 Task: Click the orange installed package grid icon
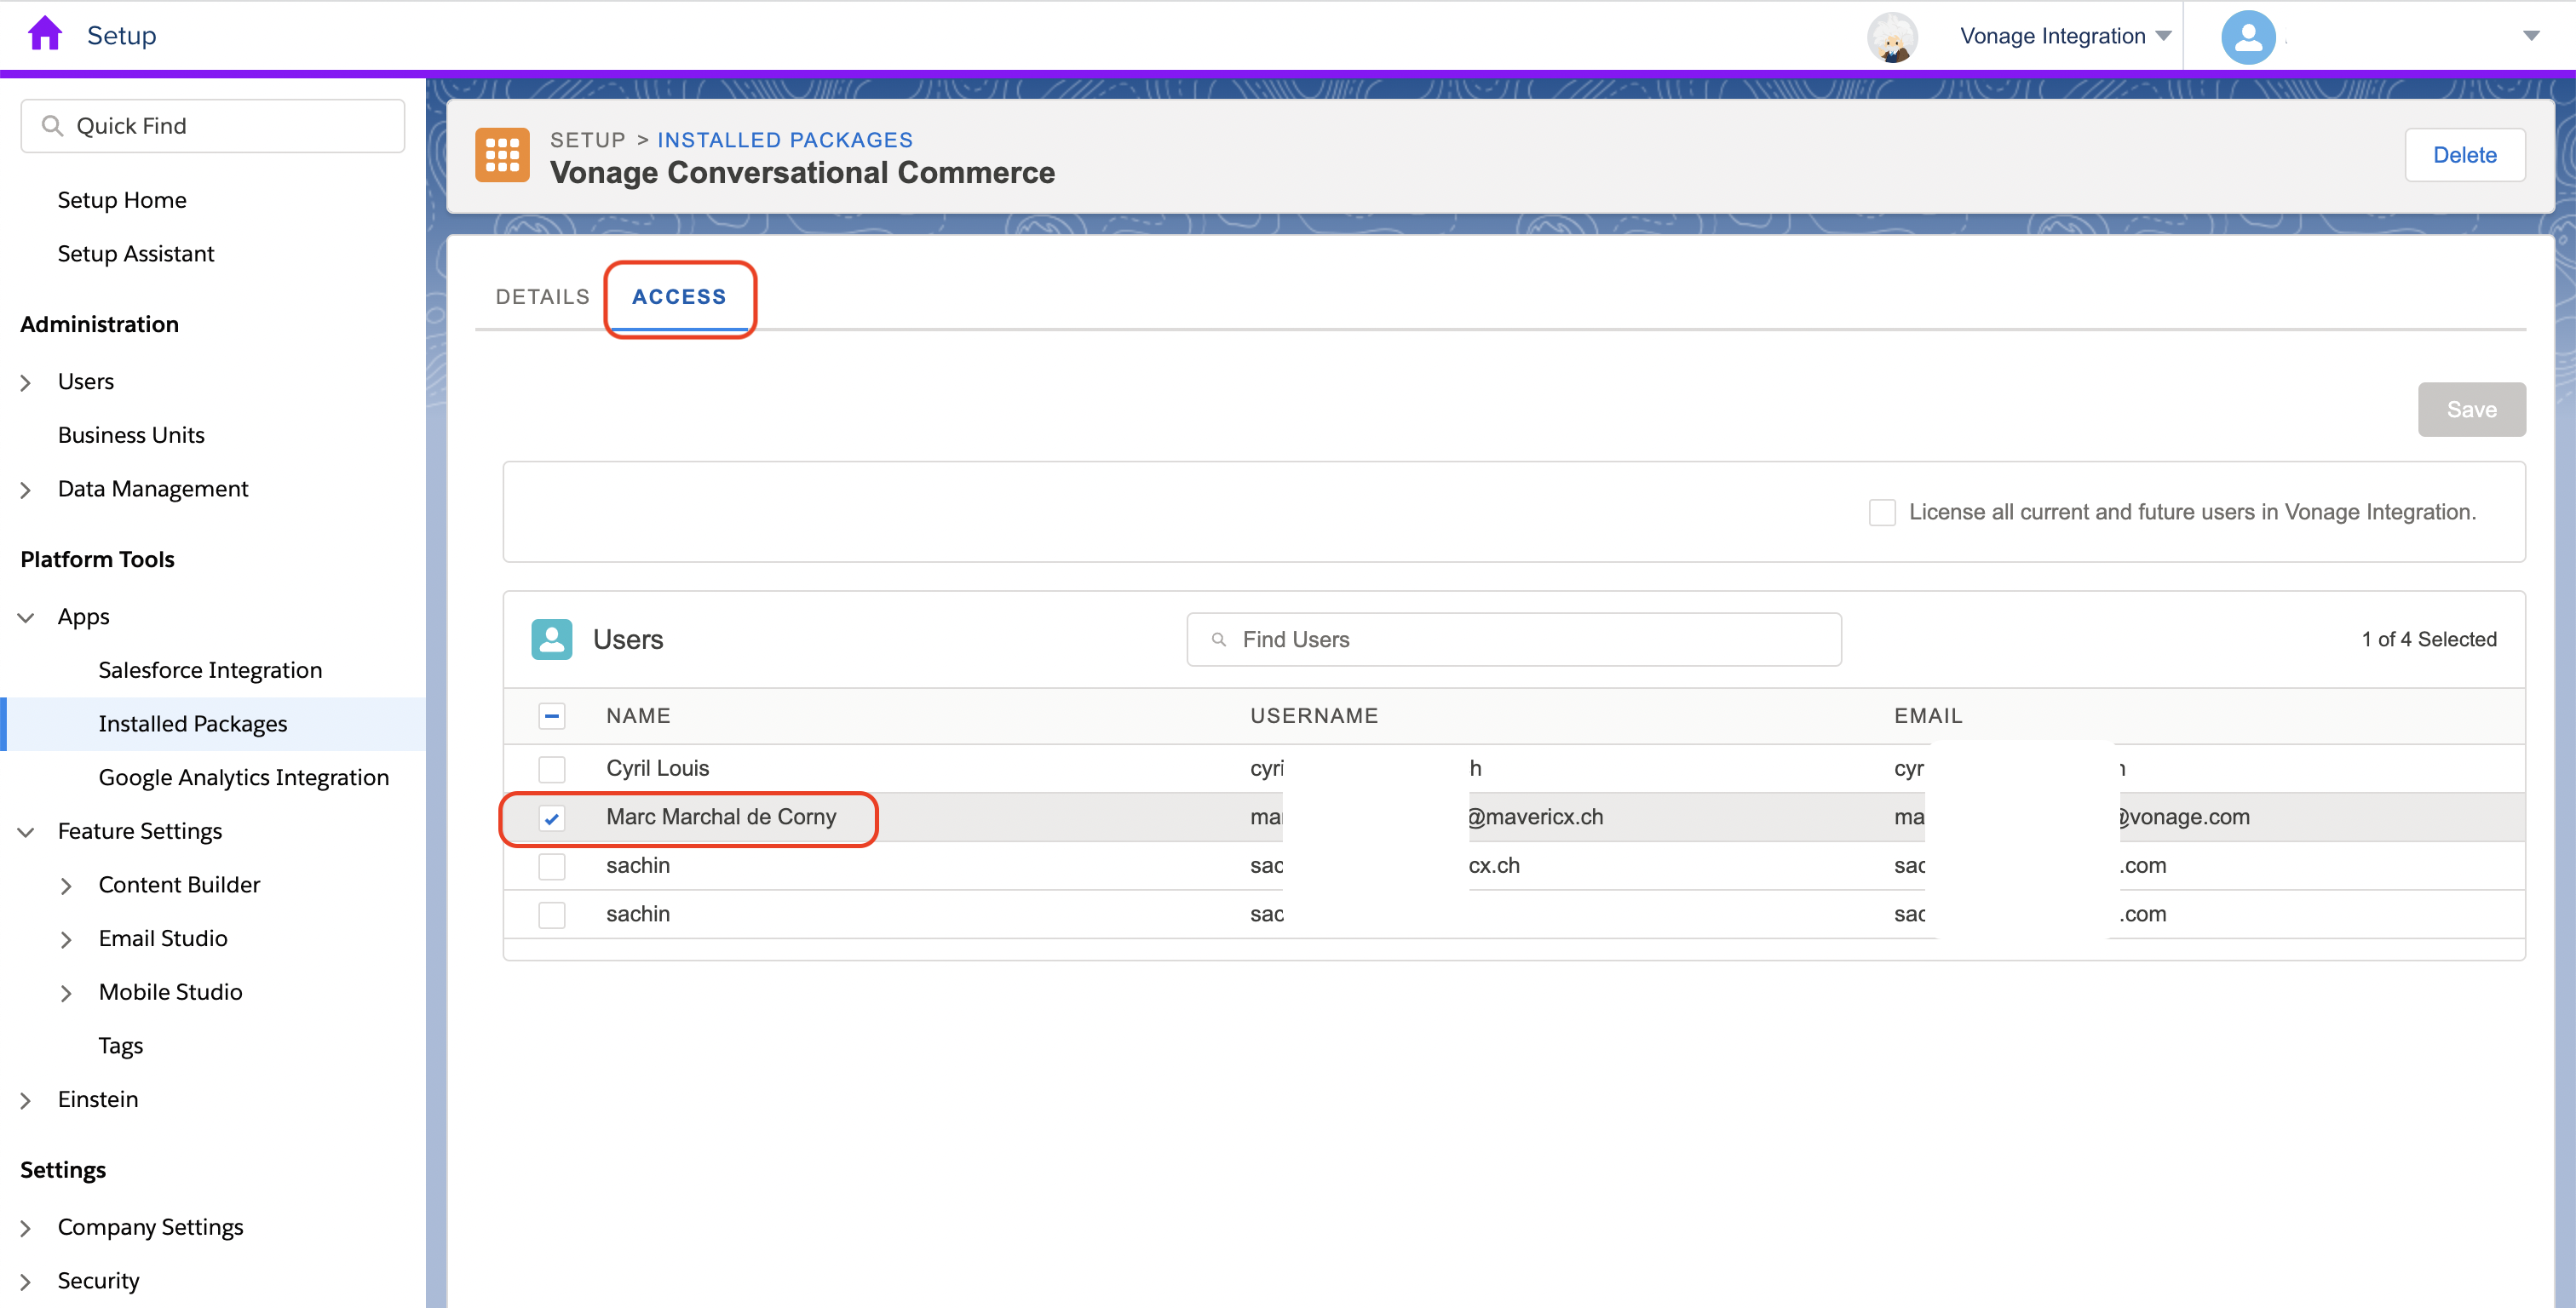click(x=502, y=155)
